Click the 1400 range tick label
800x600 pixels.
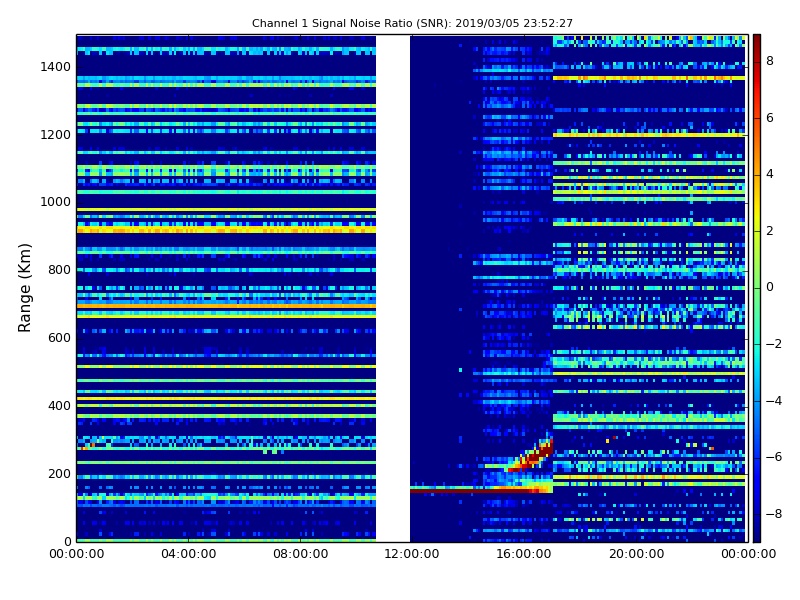pos(55,67)
